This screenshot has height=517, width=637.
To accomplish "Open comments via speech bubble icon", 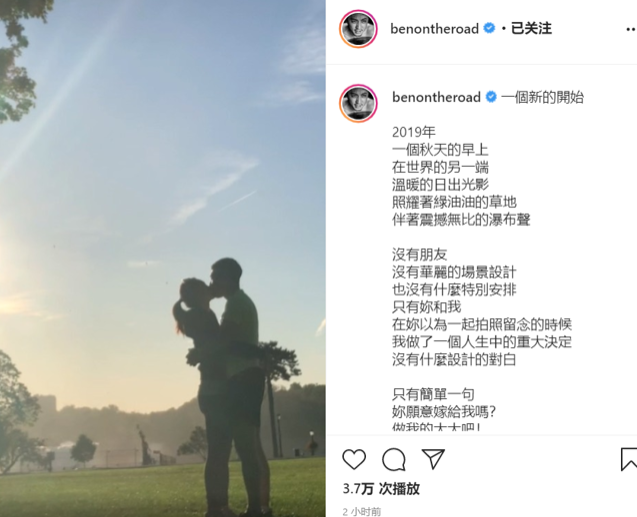I will point(394,459).
